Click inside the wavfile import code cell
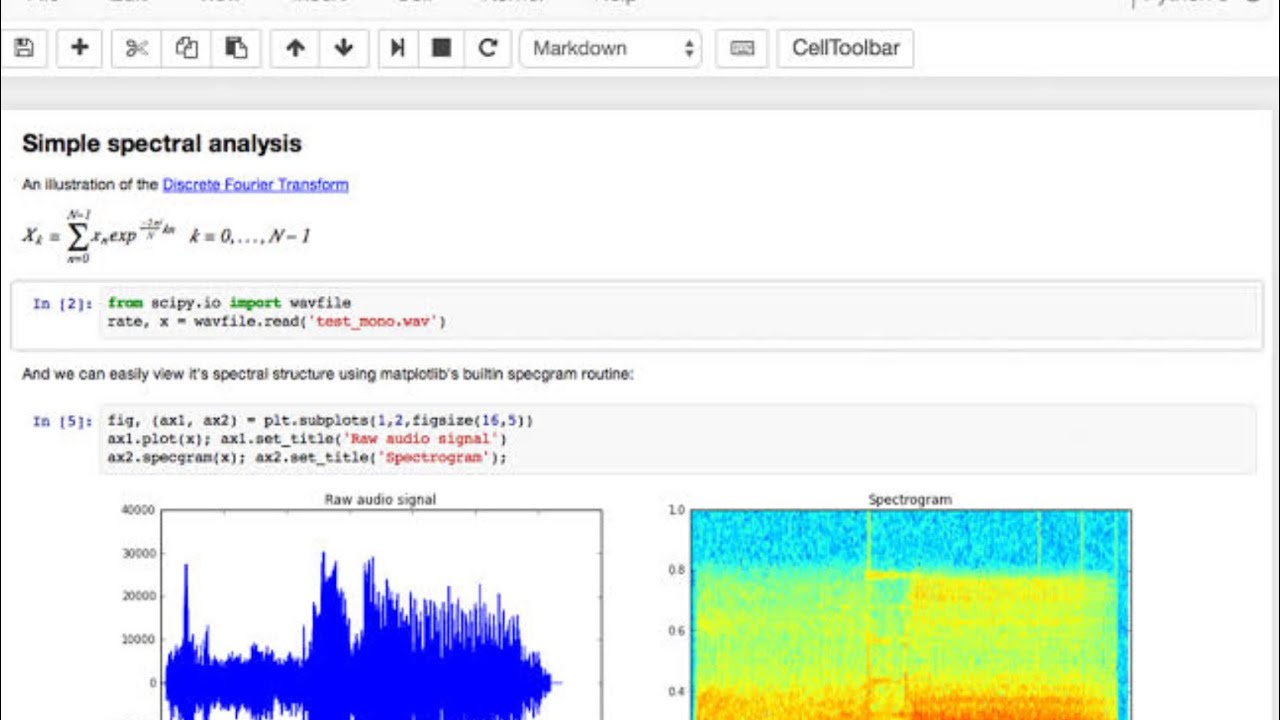 click(680, 313)
